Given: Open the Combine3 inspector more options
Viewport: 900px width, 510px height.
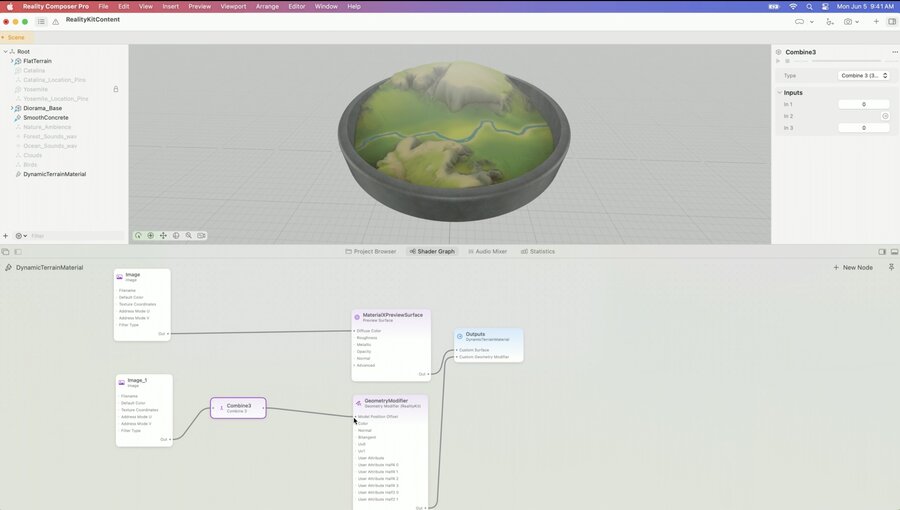Looking at the screenshot, I should [895, 52].
